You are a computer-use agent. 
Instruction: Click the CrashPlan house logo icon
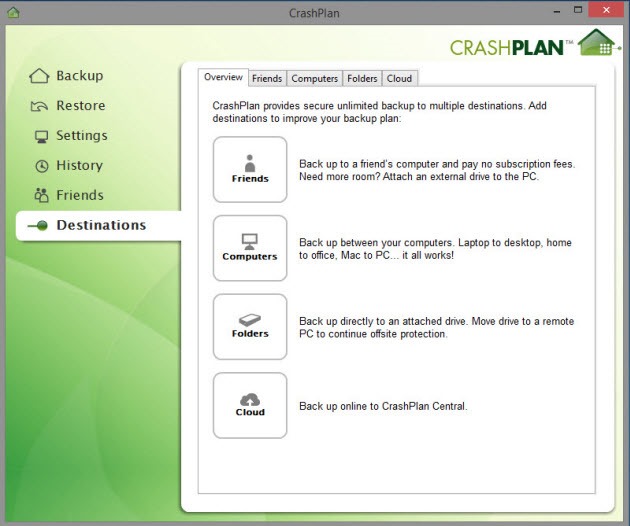point(598,43)
